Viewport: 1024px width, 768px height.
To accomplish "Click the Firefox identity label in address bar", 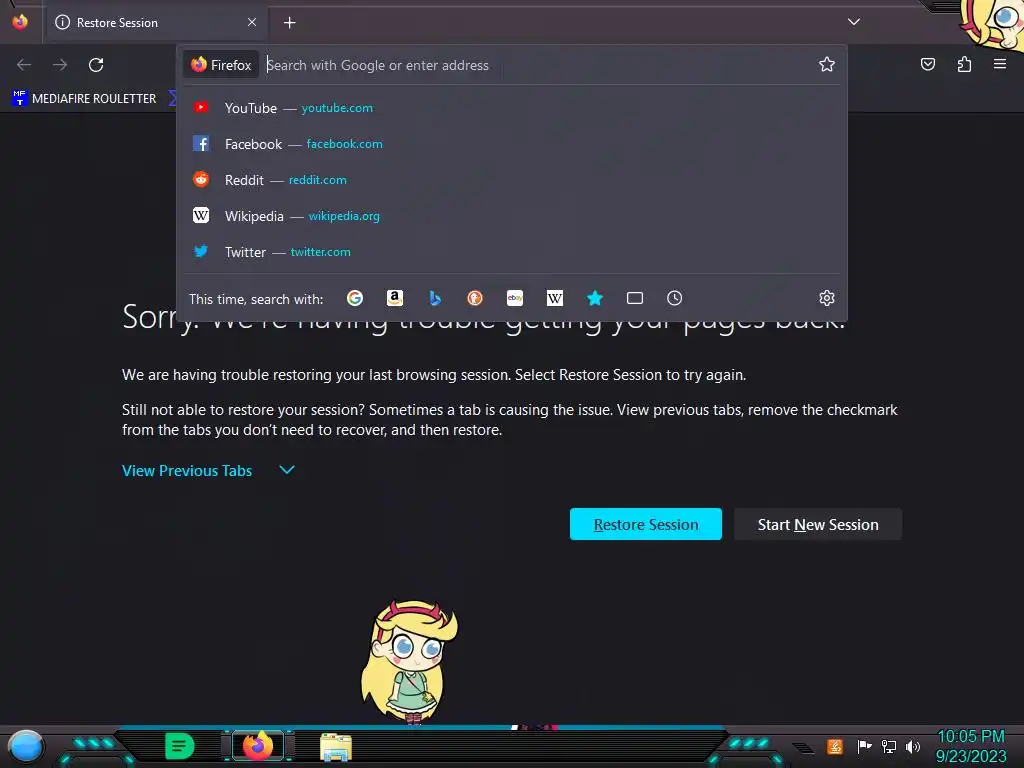I will (x=221, y=65).
